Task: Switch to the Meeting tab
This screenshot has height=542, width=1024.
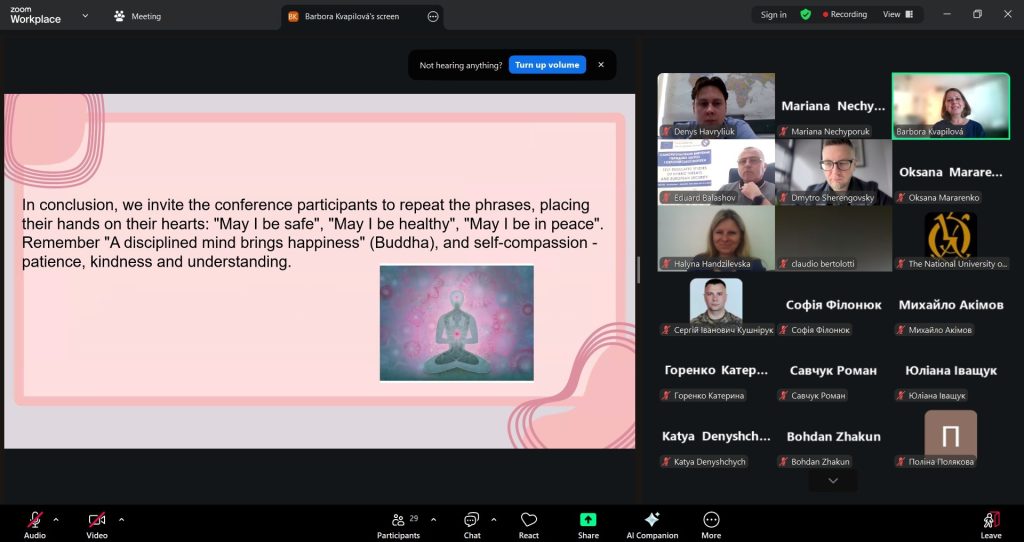Action: [138, 16]
